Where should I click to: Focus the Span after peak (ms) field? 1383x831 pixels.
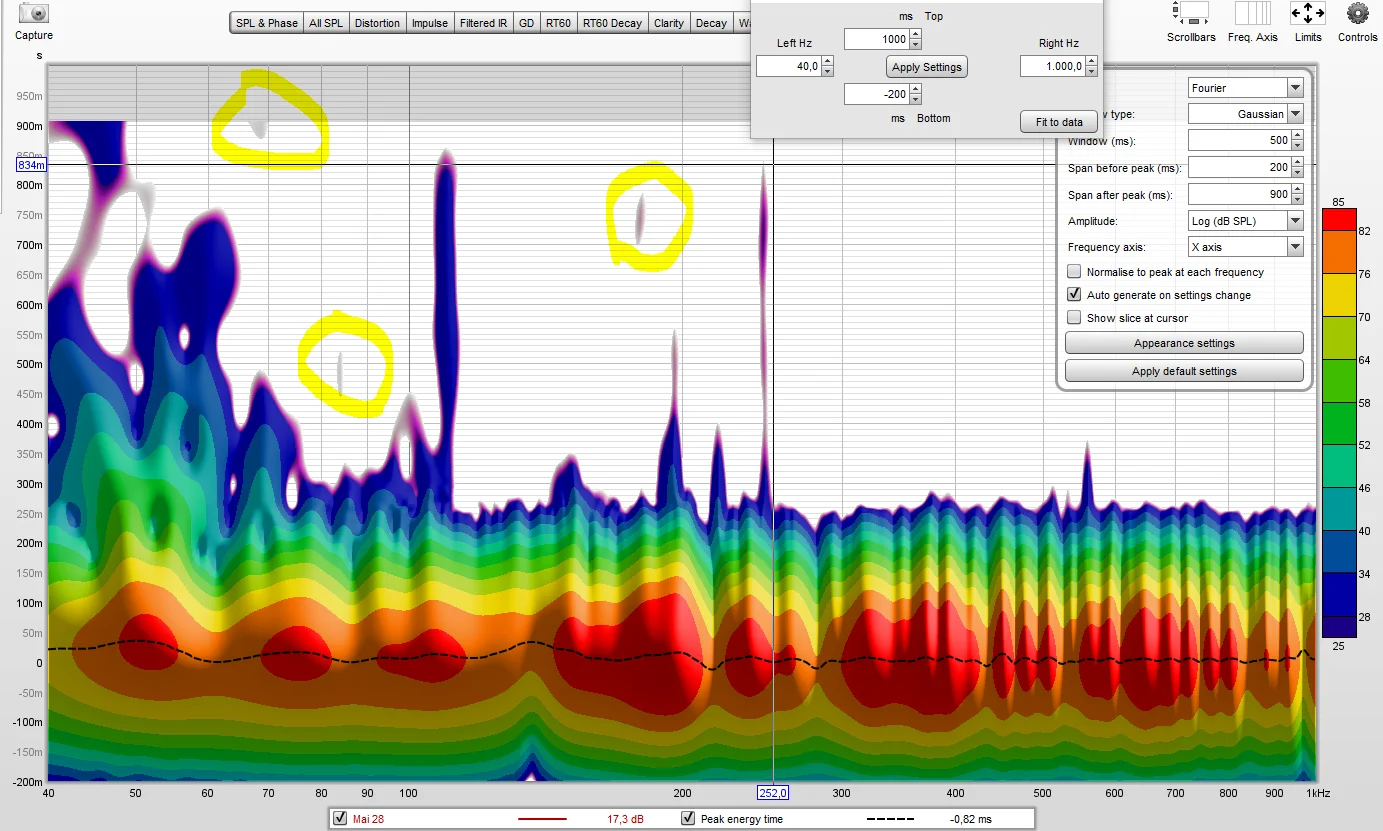(1239, 195)
